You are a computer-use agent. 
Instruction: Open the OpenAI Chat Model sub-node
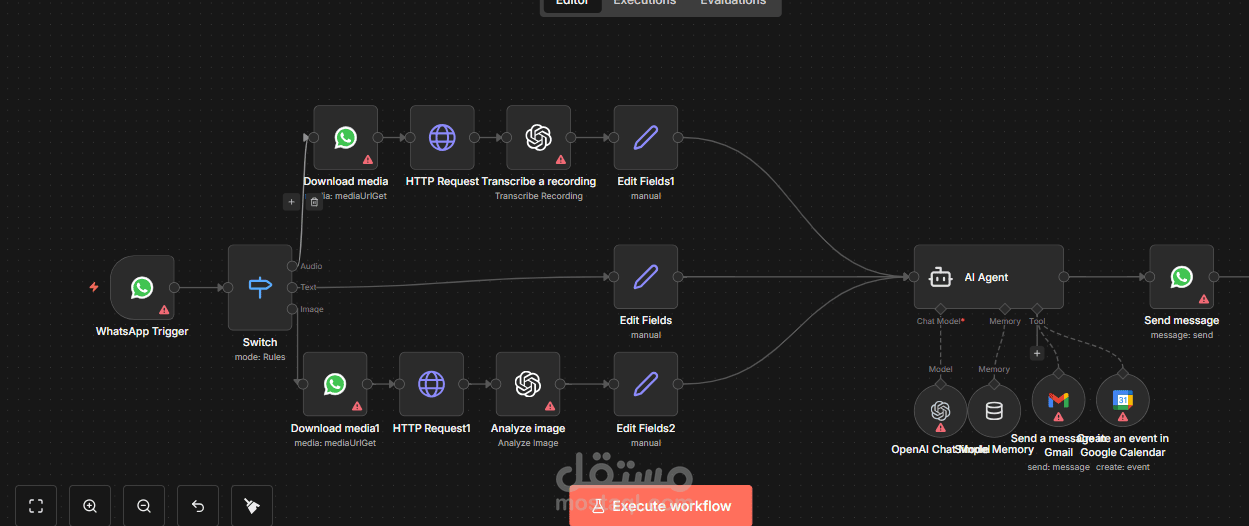tap(940, 410)
